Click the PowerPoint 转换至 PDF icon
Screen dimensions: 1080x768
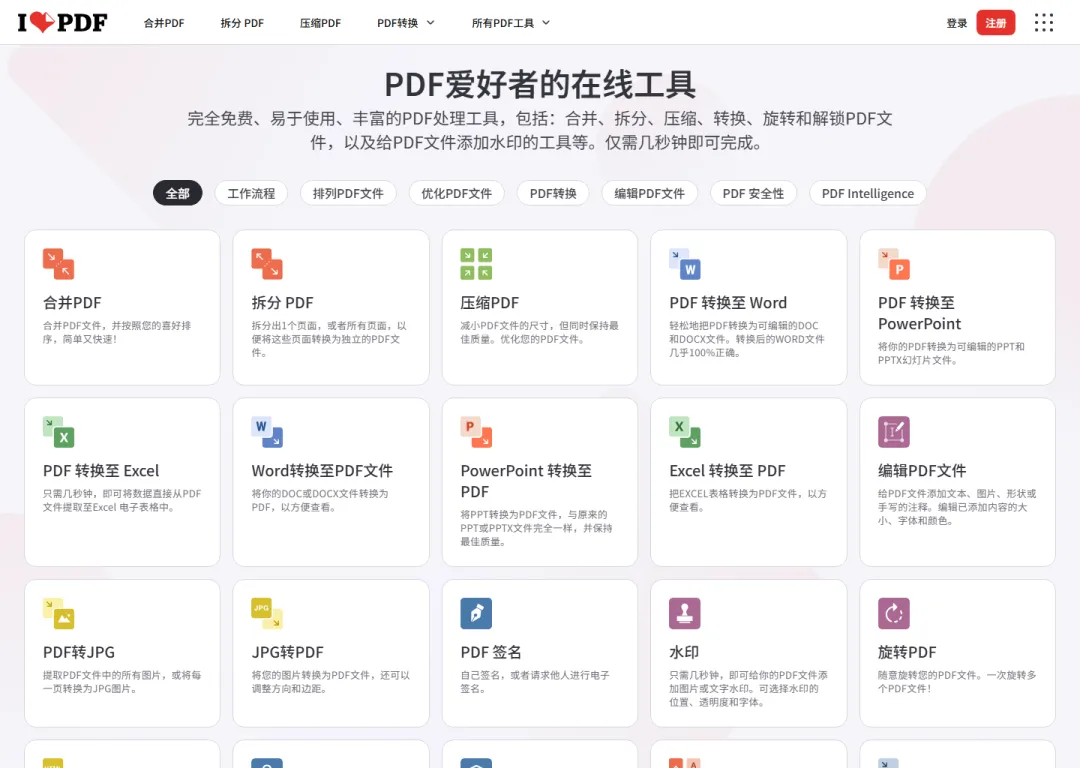pyautogui.click(x=476, y=432)
